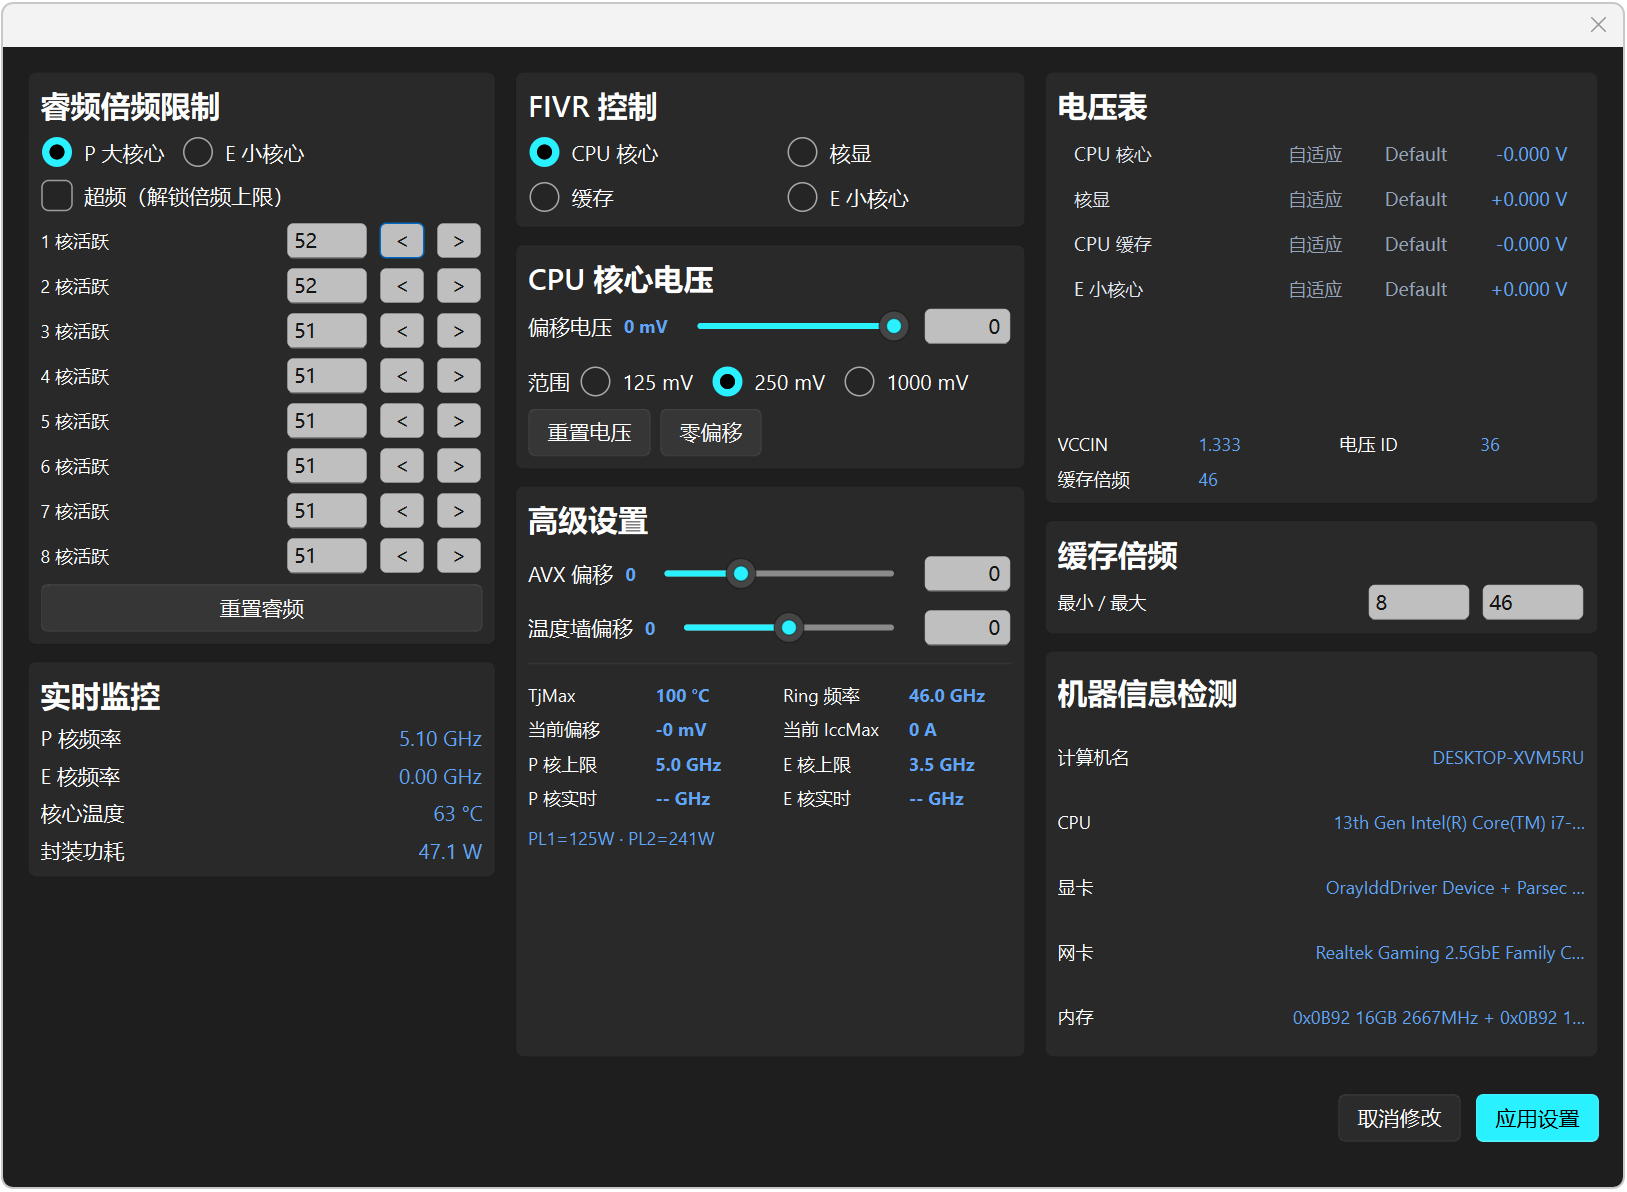Focus the 温度墙偏移 value input field
This screenshot has height=1192, width=1627.
coord(967,627)
